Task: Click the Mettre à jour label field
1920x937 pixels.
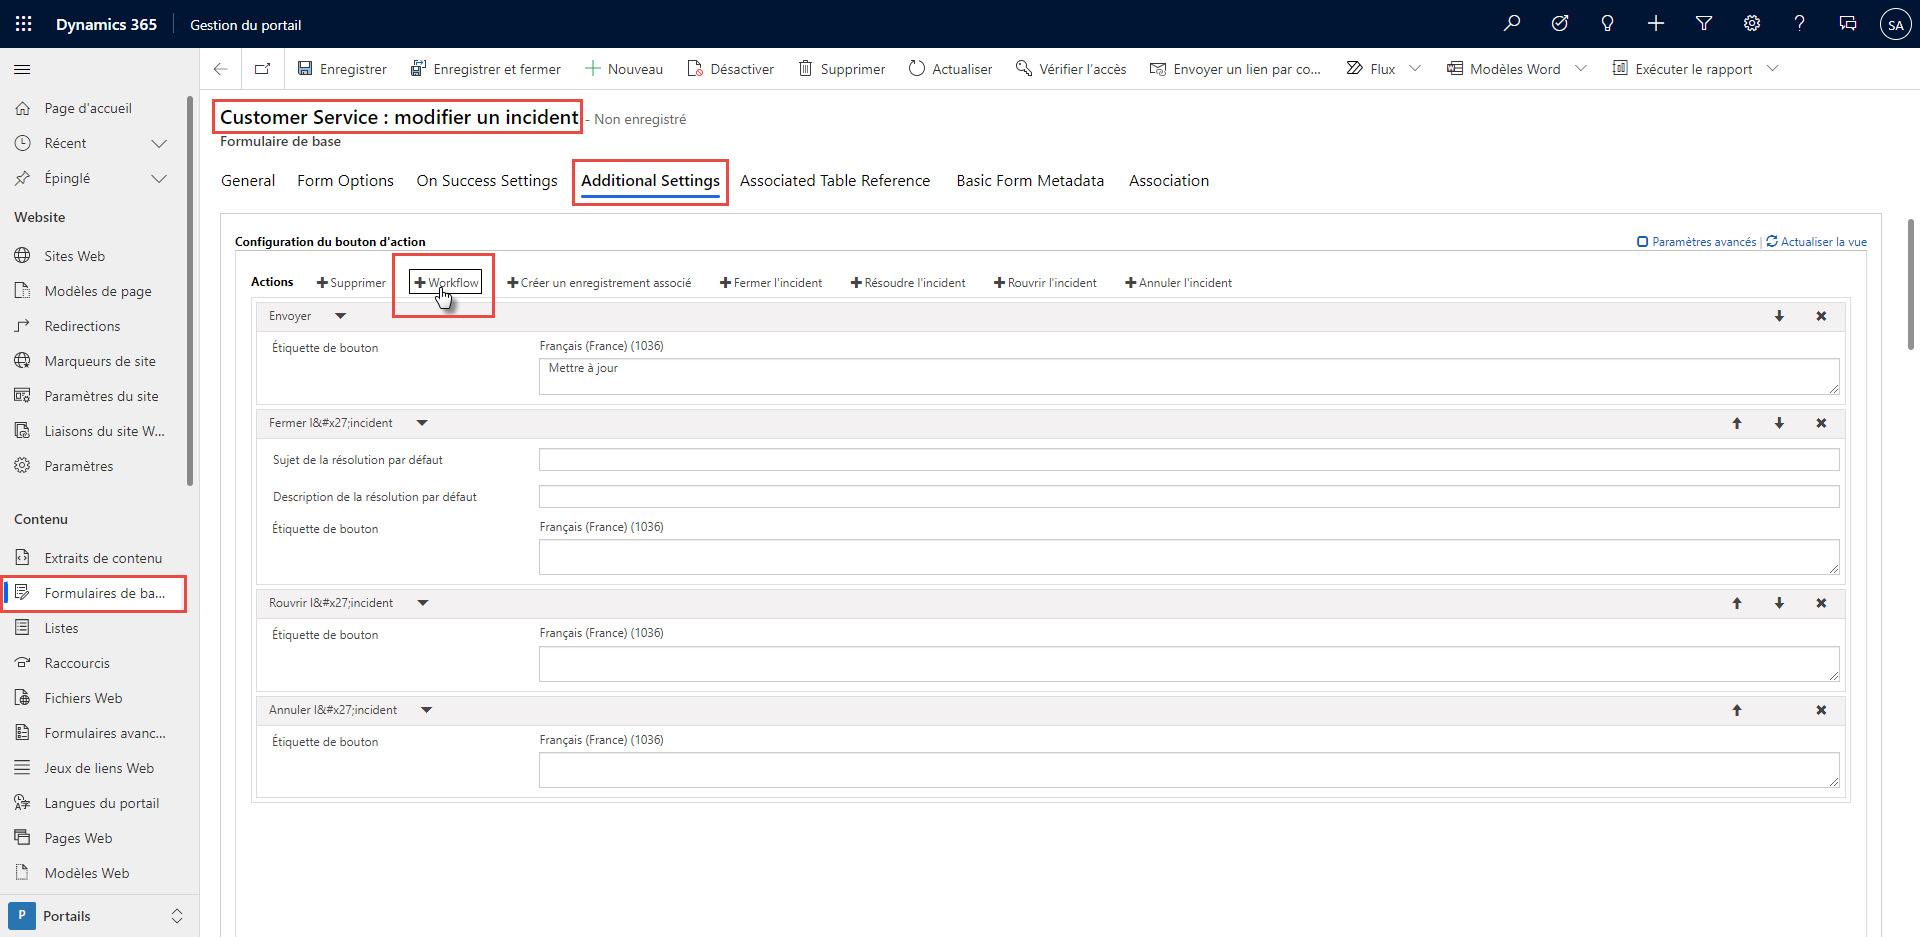Action: [x=1188, y=376]
